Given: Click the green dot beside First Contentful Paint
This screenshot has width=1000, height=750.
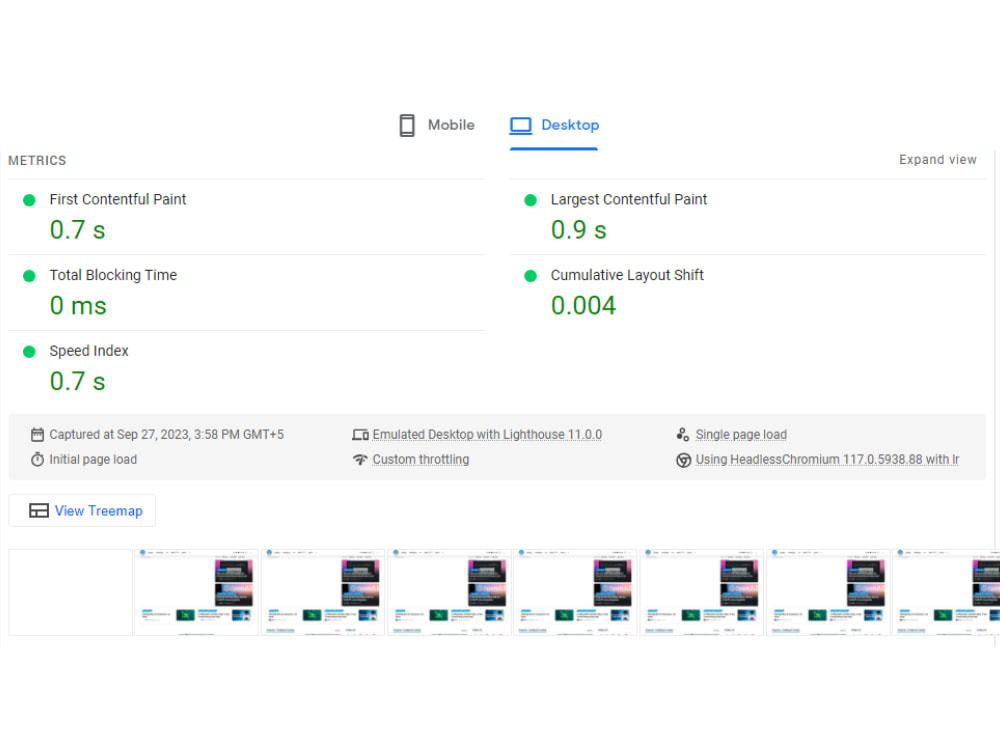Looking at the screenshot, I should 29,200.
